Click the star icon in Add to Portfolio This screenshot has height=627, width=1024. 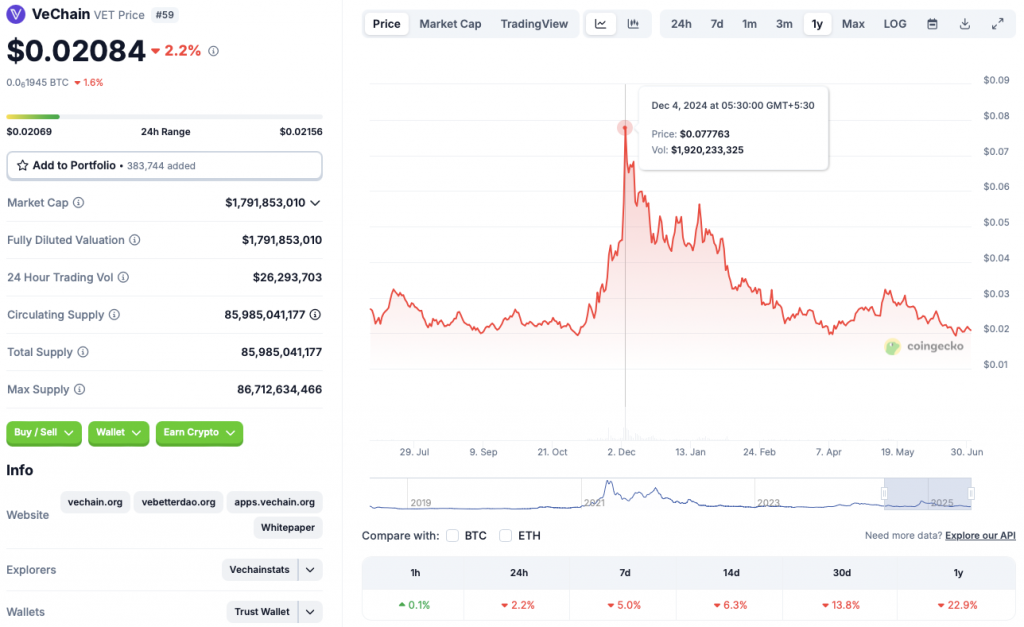point(22,165)
